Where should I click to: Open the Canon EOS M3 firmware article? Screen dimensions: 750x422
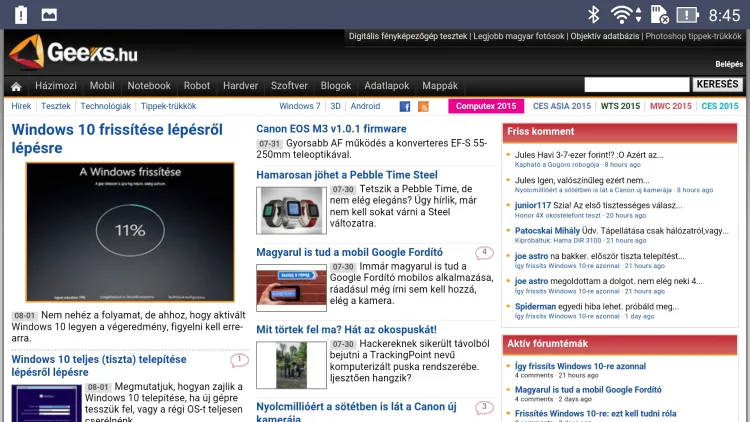point(331,129)
